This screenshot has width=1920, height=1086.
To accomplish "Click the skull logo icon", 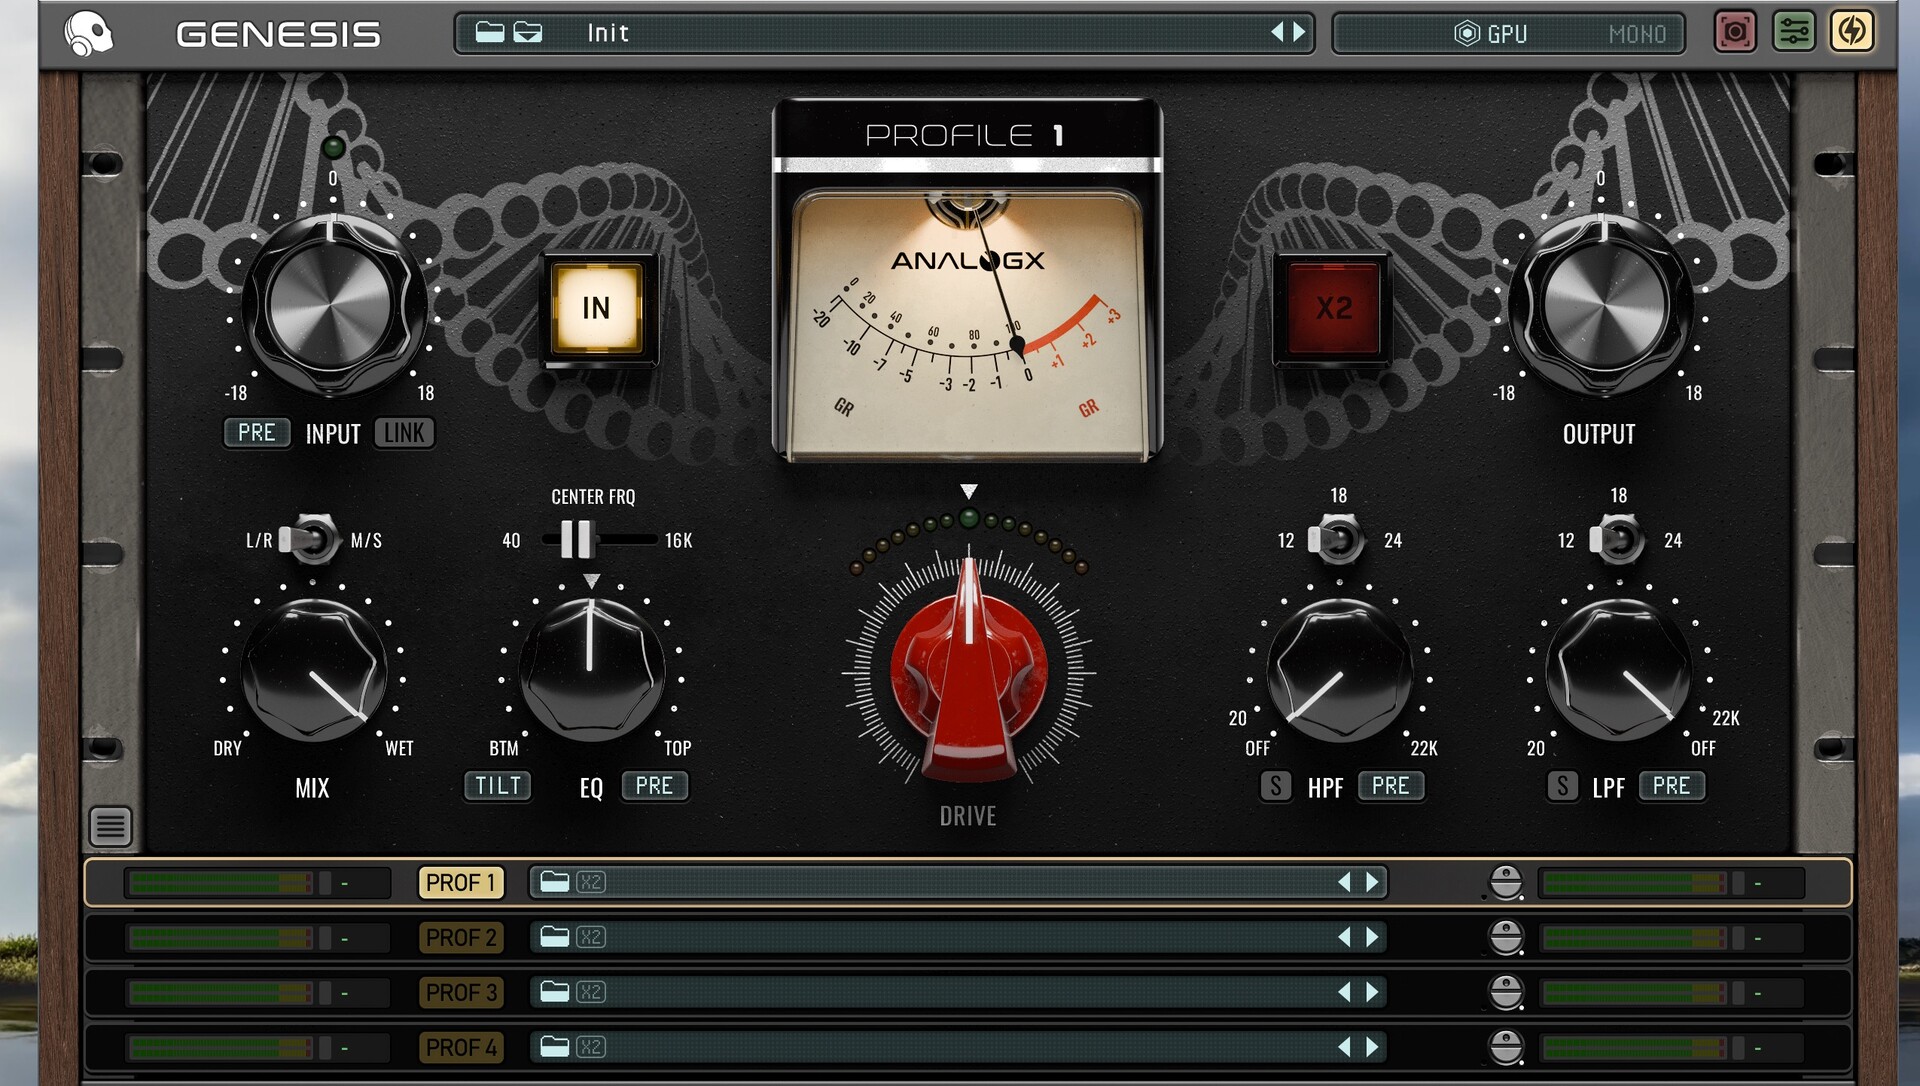I will click(89, 34).
